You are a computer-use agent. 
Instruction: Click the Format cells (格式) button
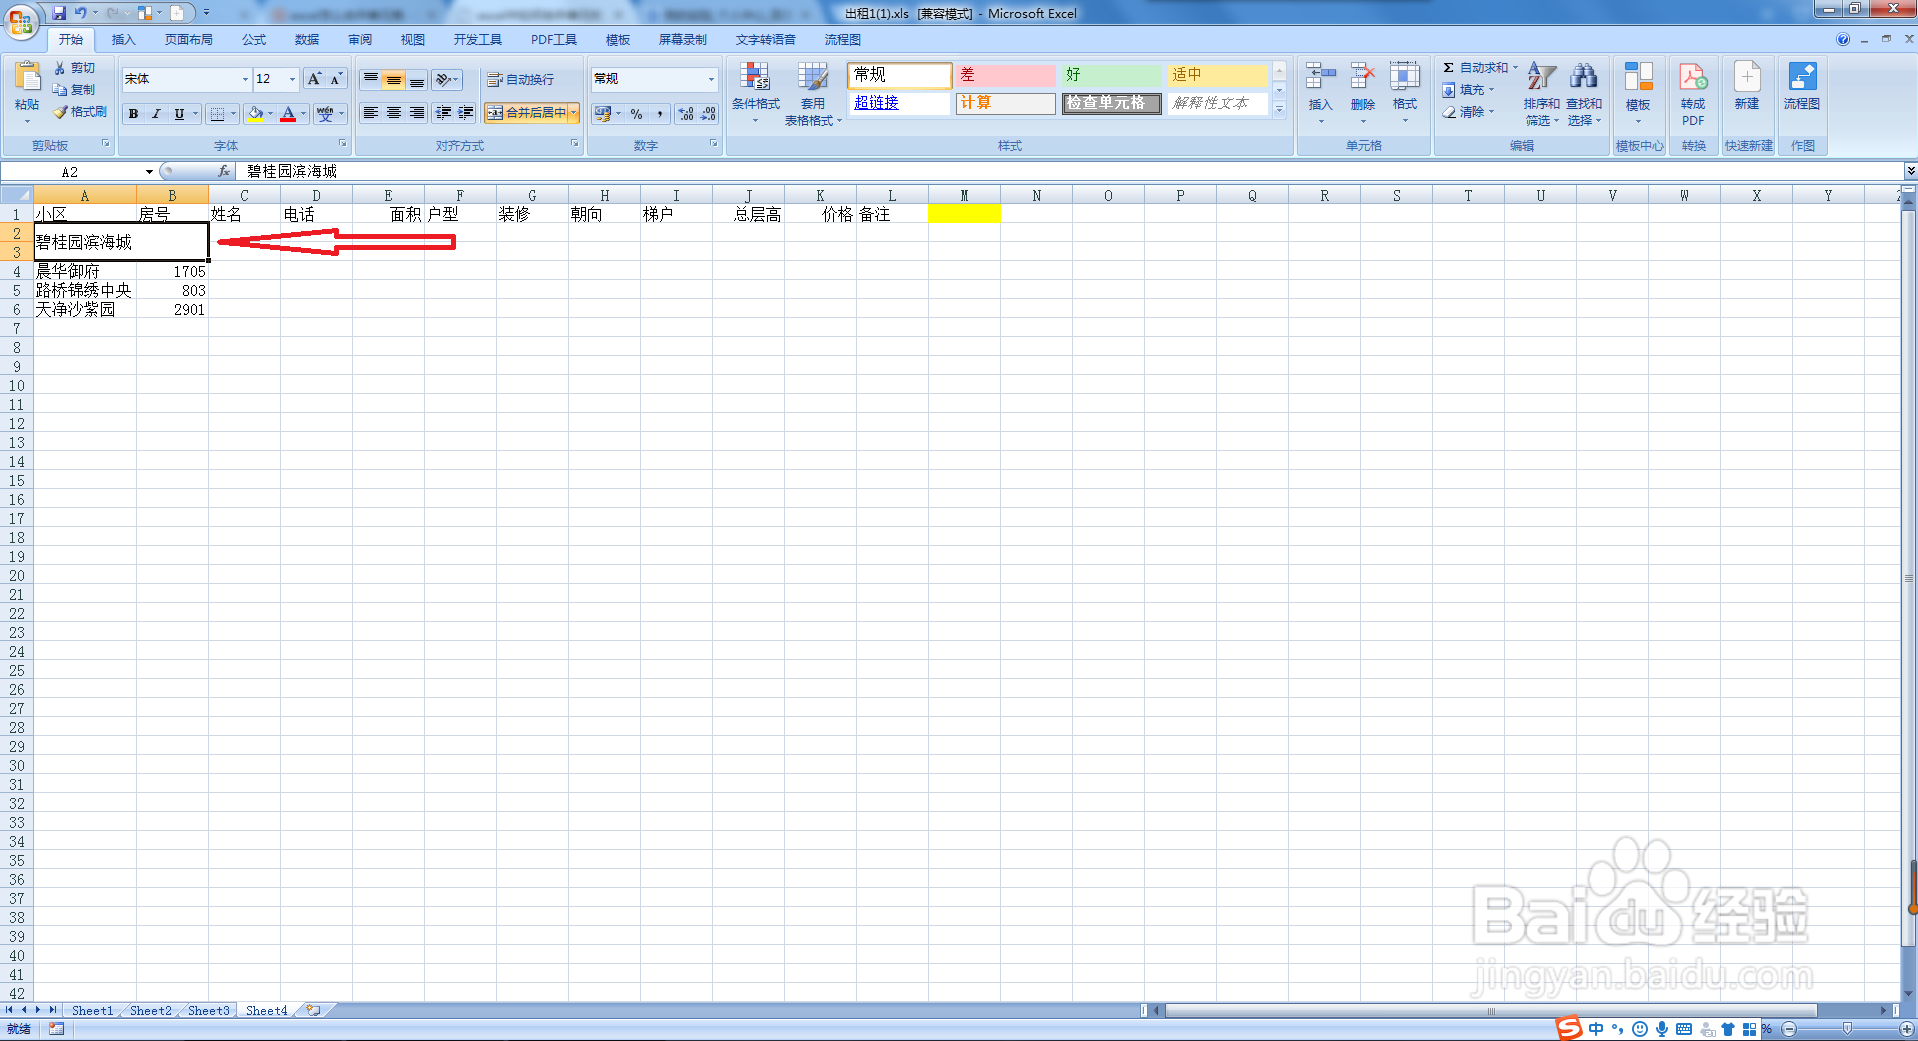1405,93
